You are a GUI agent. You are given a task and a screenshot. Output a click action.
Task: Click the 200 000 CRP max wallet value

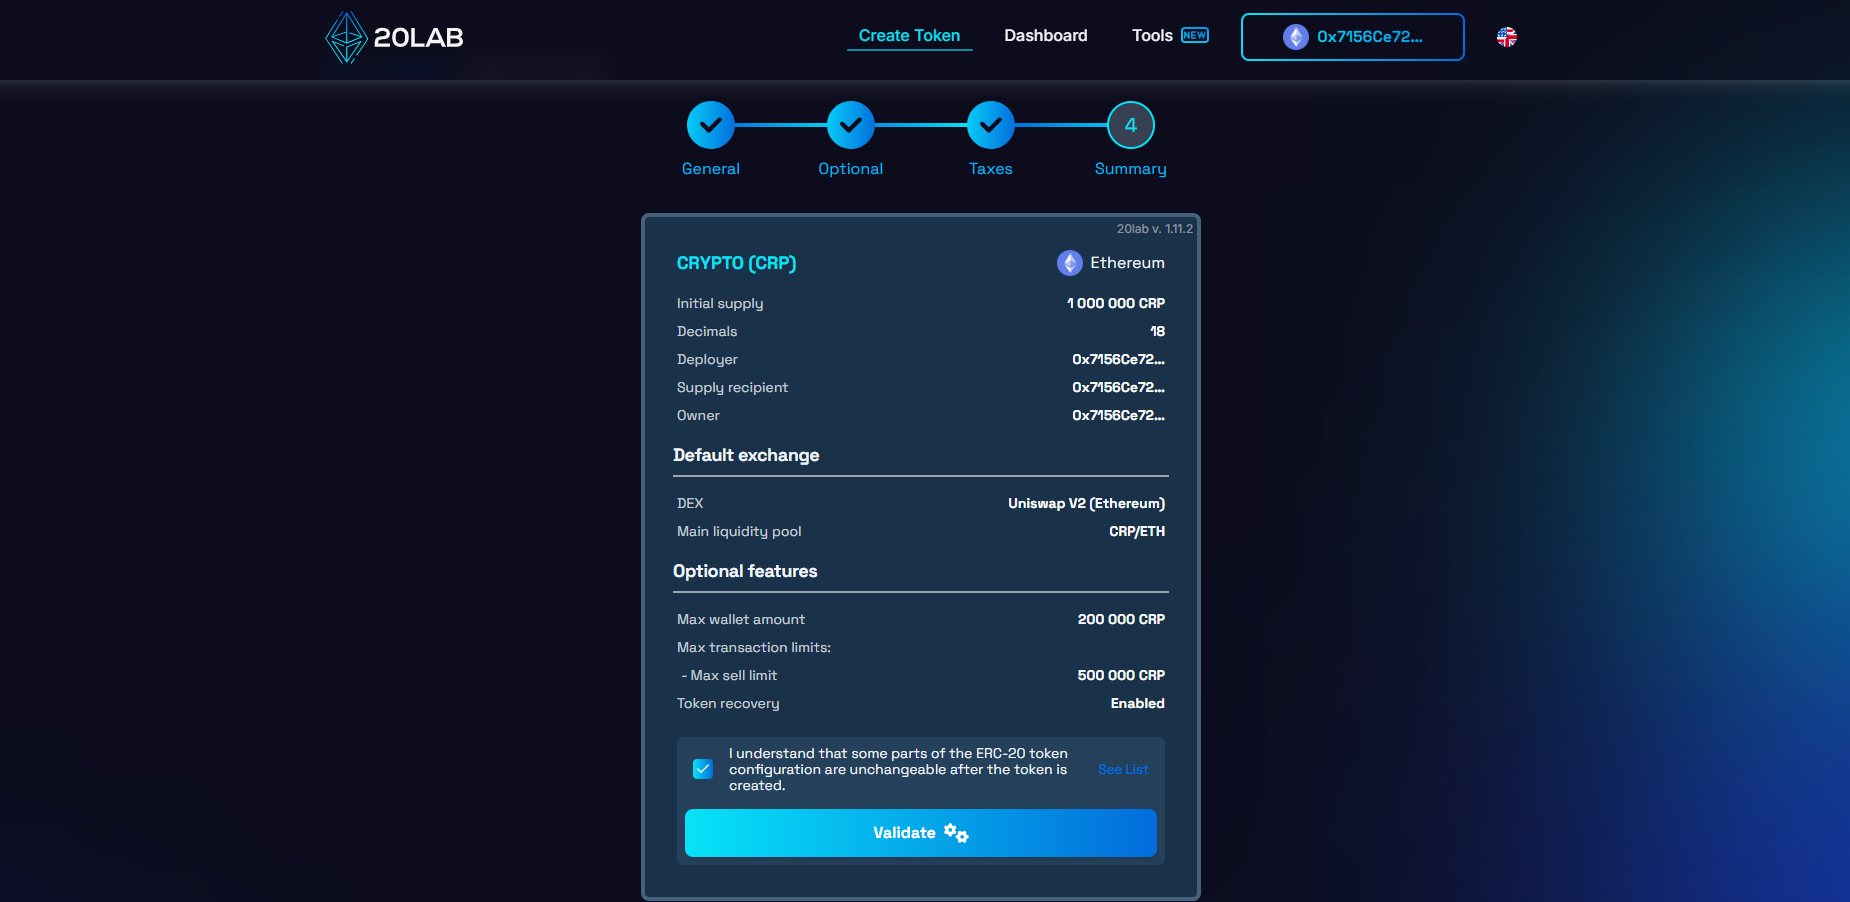[x=1121, y=619]
